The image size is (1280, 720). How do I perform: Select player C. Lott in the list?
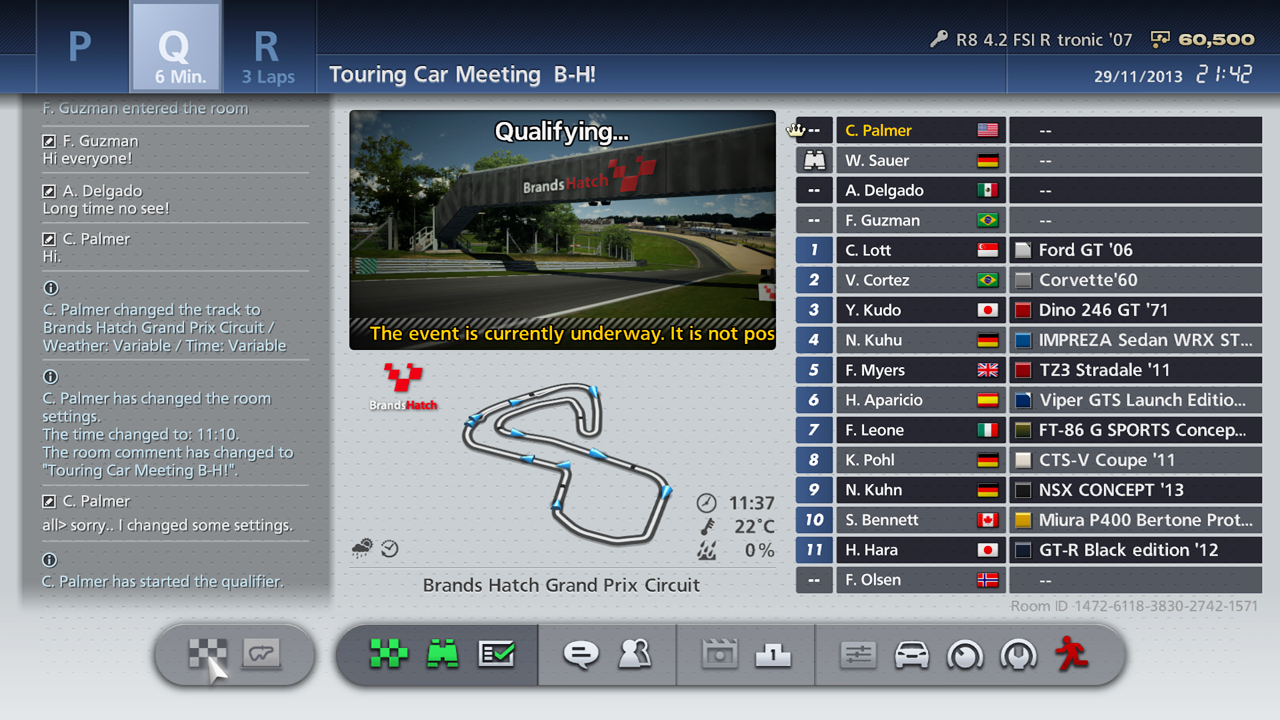(x=920, y=250)
